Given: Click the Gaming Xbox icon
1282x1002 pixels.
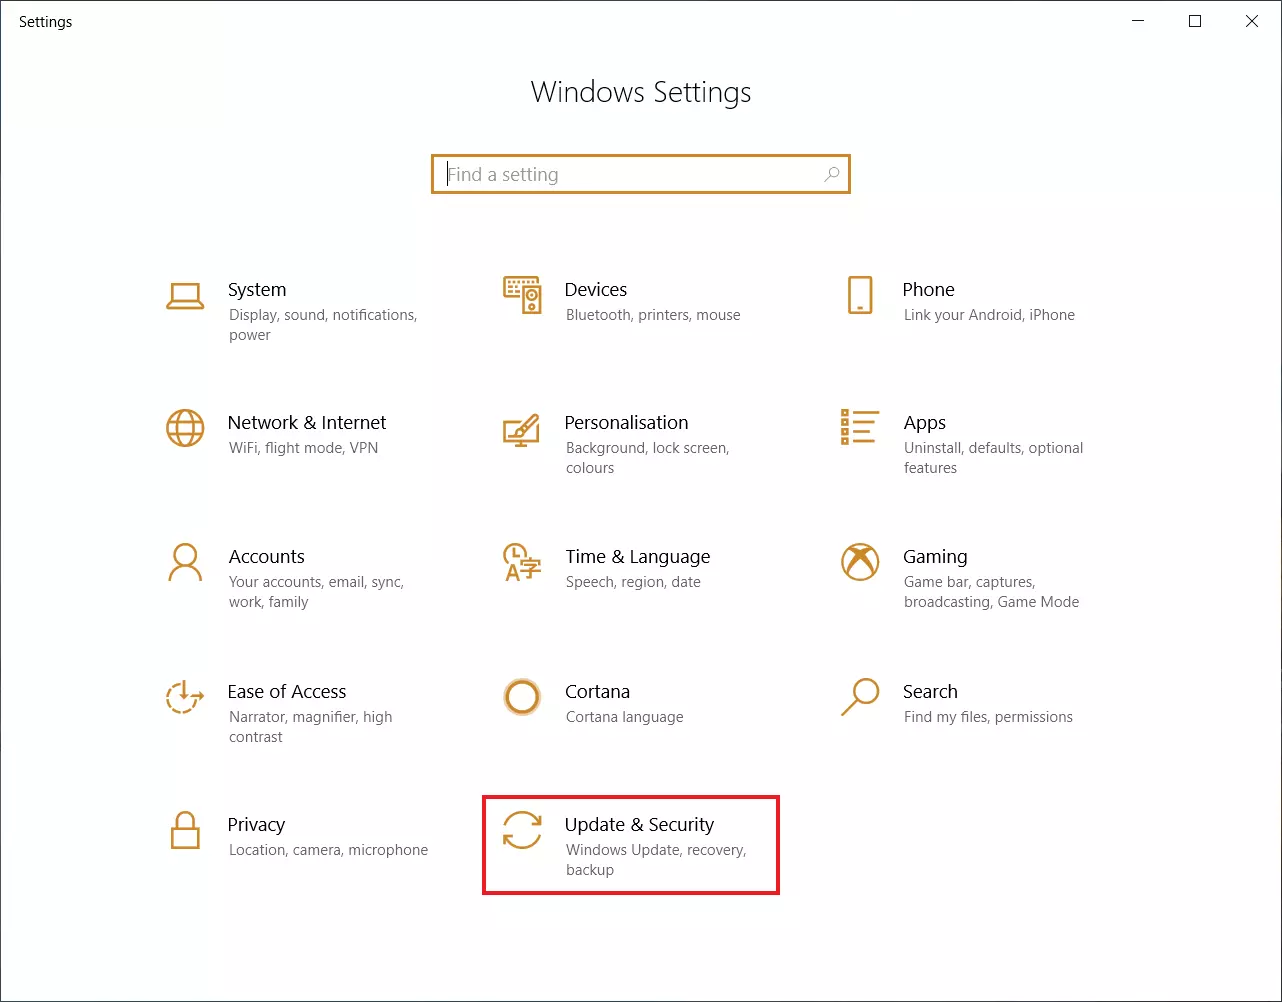Looking at the screenshot, I should pyautogui.click(x=860, y=562).
